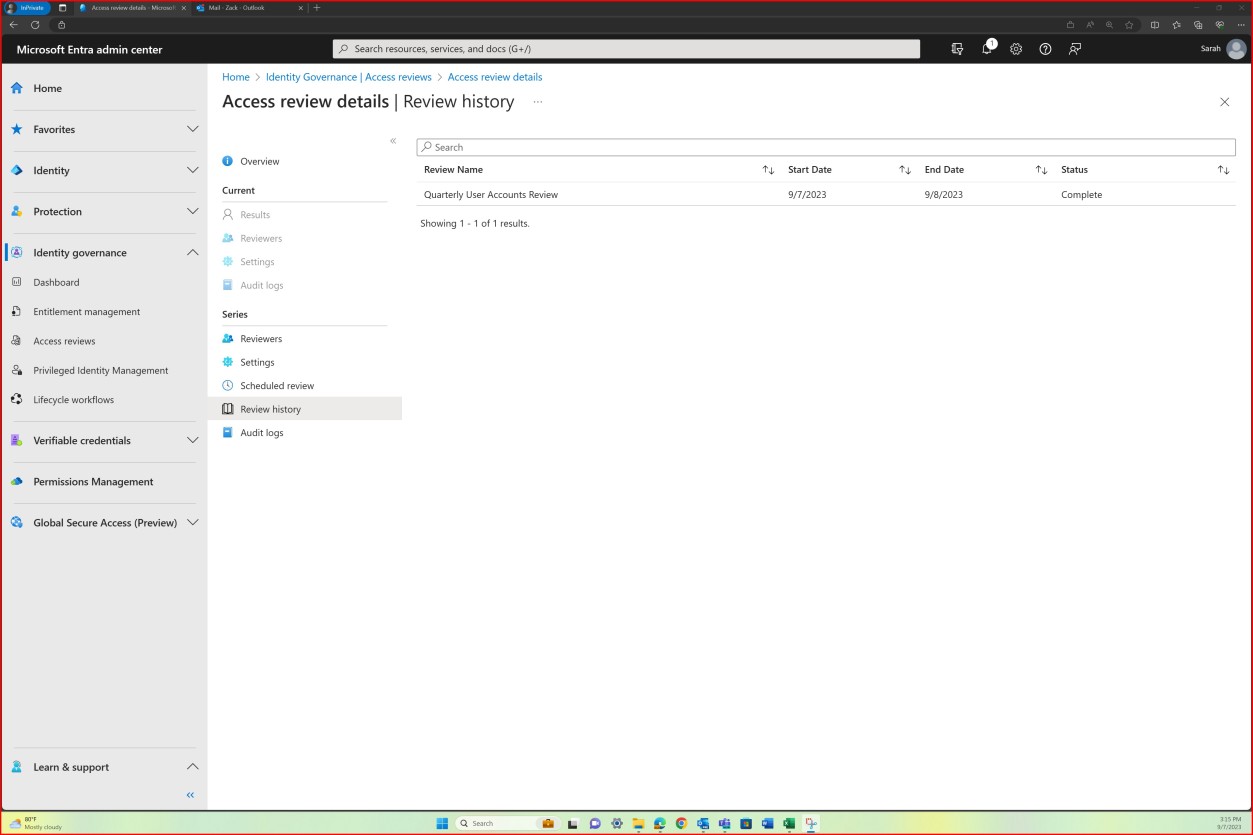The image size is (1253, 835).
Task: Open the Entra settings gear icon
Action: (x=1016, y=48)
